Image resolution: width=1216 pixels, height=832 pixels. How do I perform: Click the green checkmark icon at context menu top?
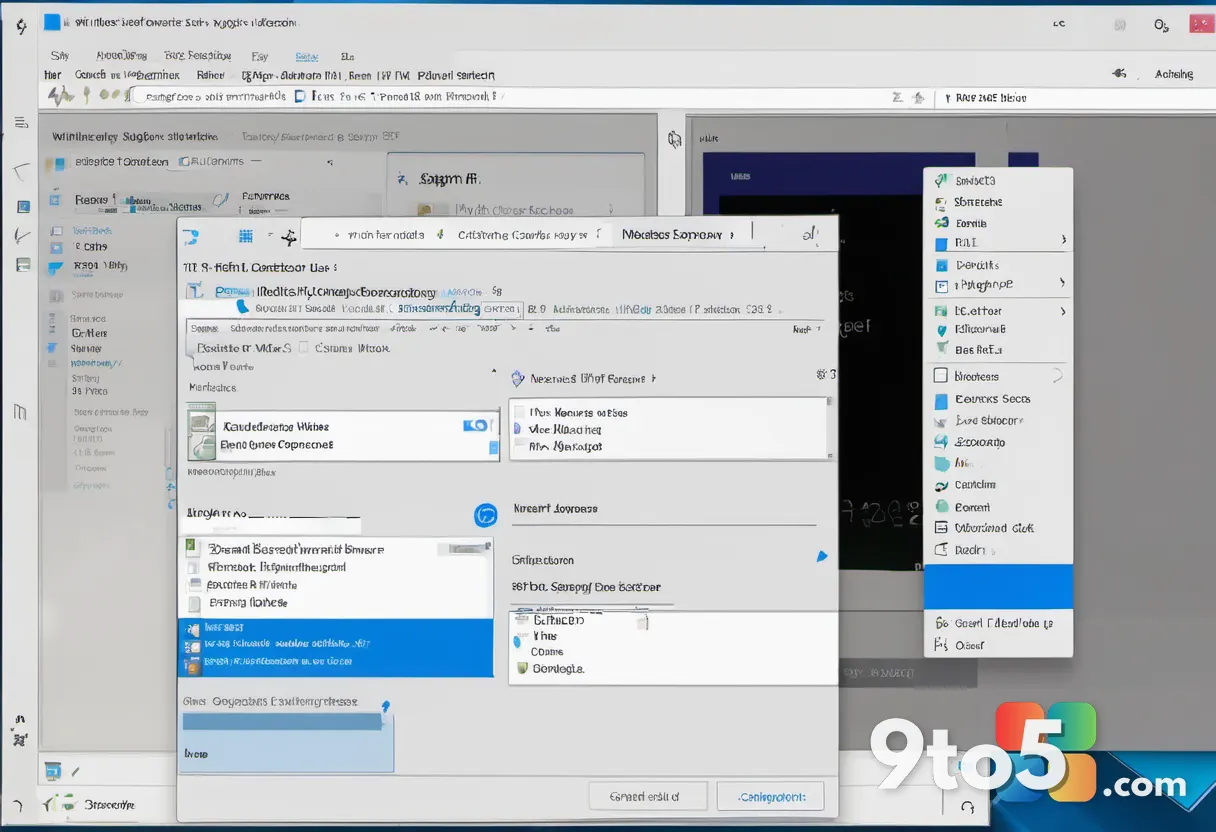[x=940, y=181]
